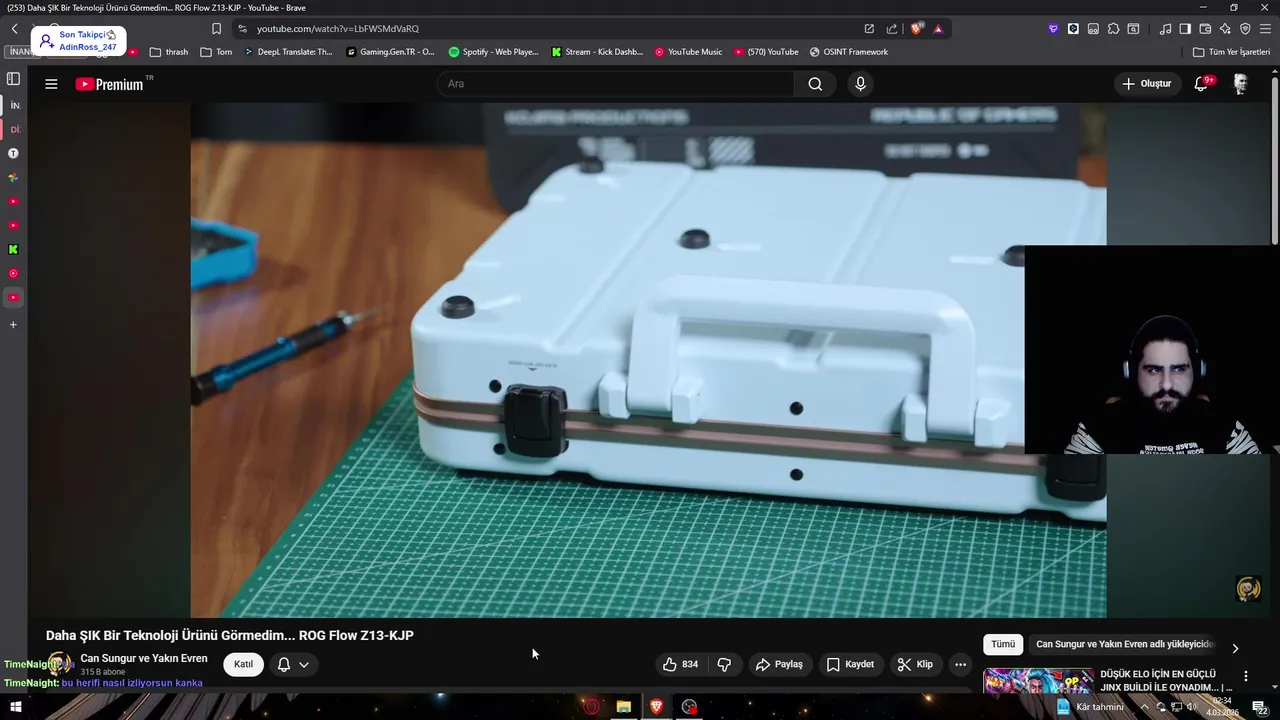Open the media control music note icon
The height and width of the screenshot is (720, 1280).
1165,29
